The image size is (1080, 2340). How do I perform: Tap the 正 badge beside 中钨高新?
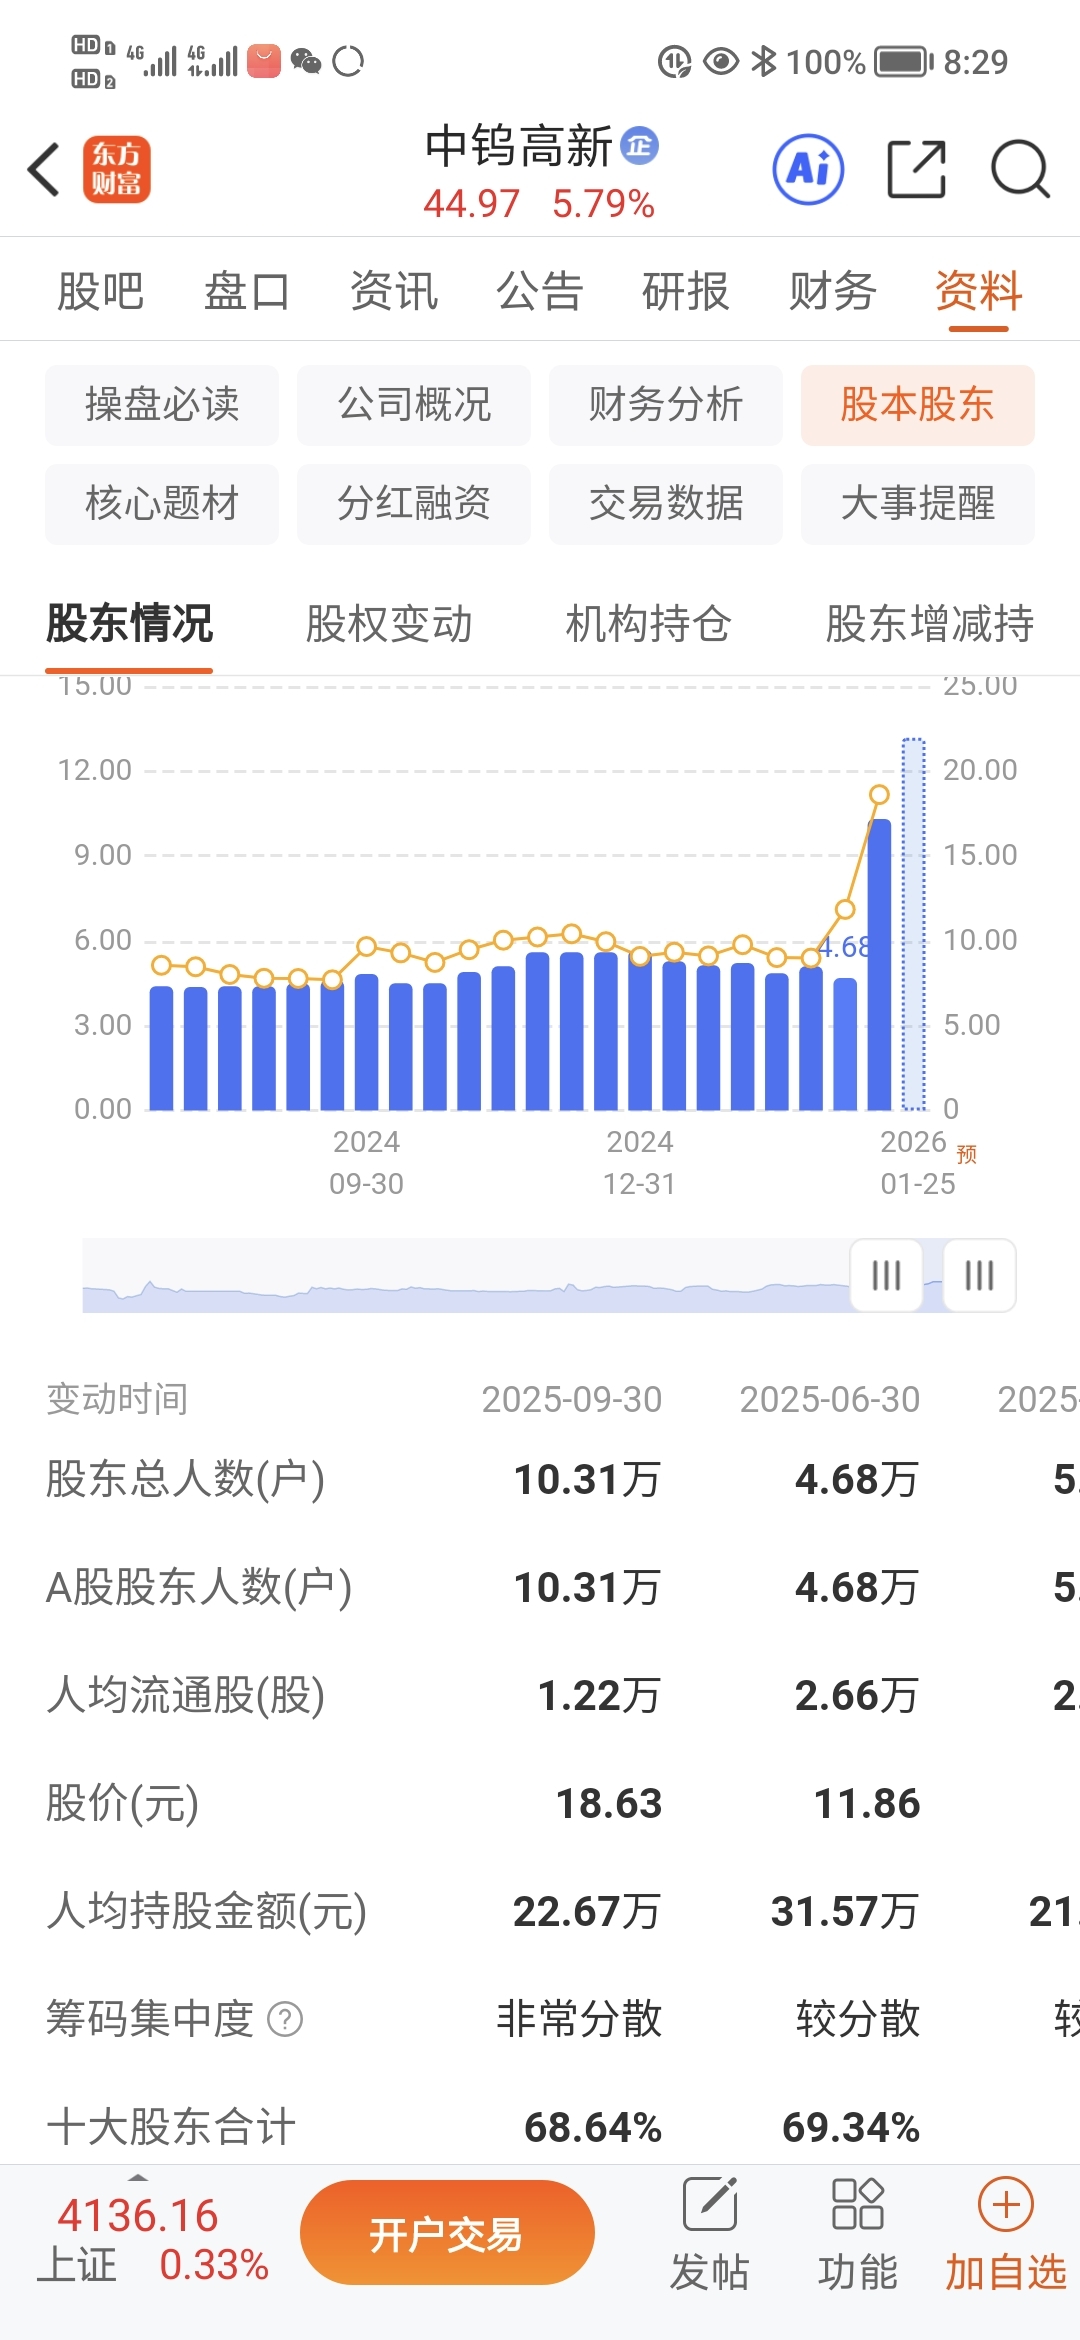[x=639, y=146]
